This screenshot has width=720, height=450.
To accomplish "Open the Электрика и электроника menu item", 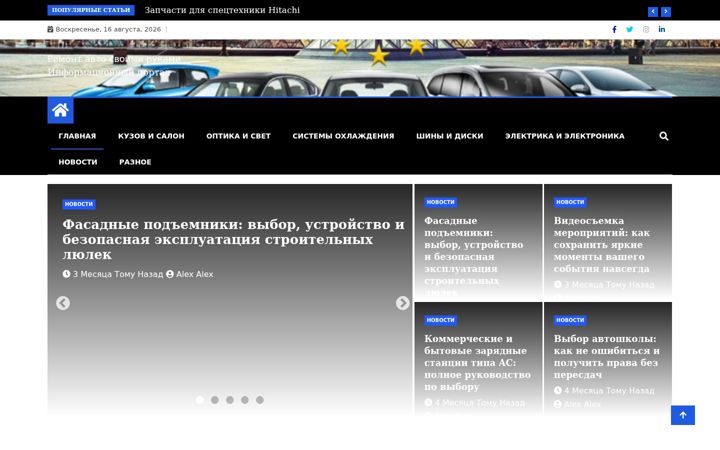I will [x=565, y=136].
